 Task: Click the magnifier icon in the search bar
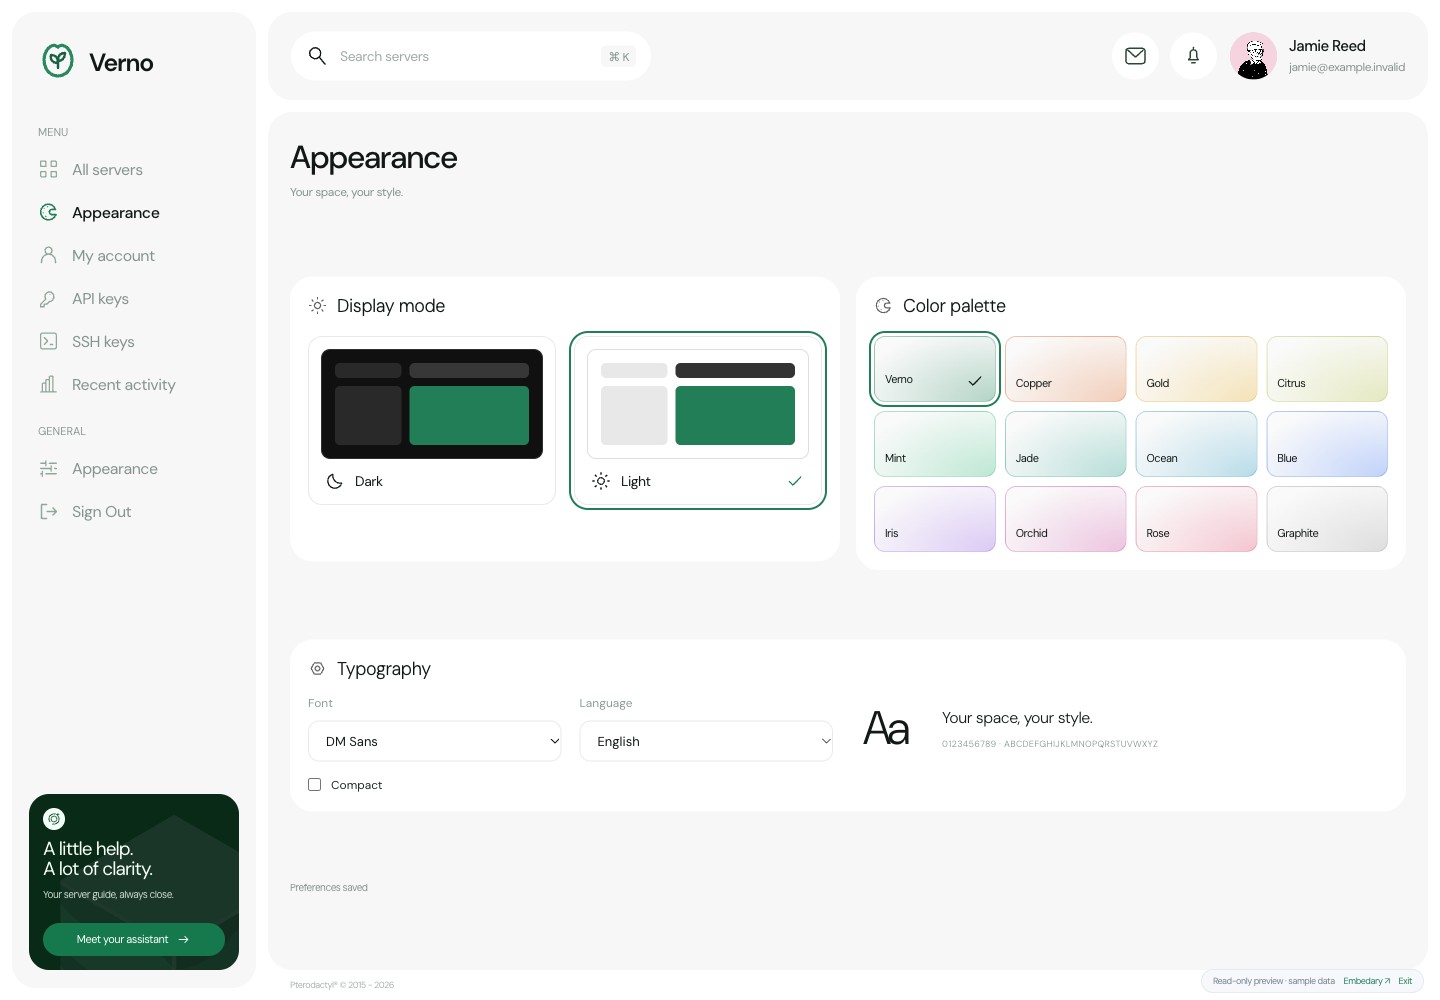(x=317, y=56)
